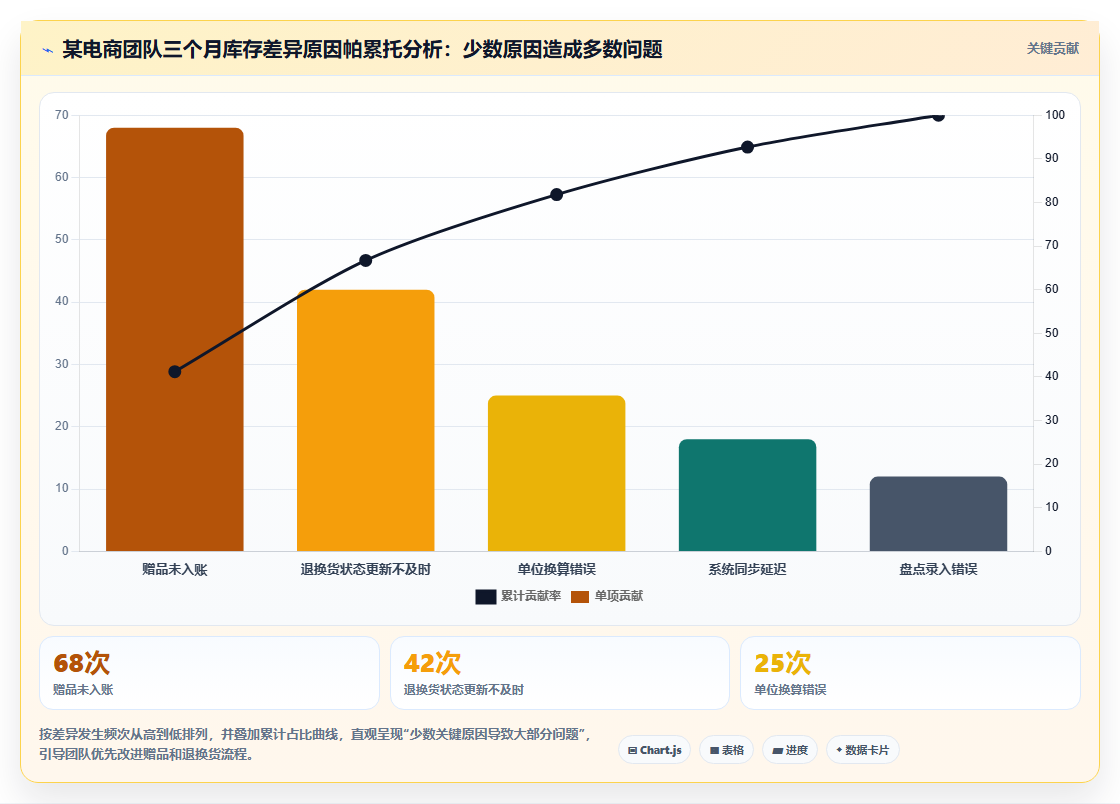Click the 50 tick on the right axis
Screen dimensions: 1120x804
(x=1051, y=333)
